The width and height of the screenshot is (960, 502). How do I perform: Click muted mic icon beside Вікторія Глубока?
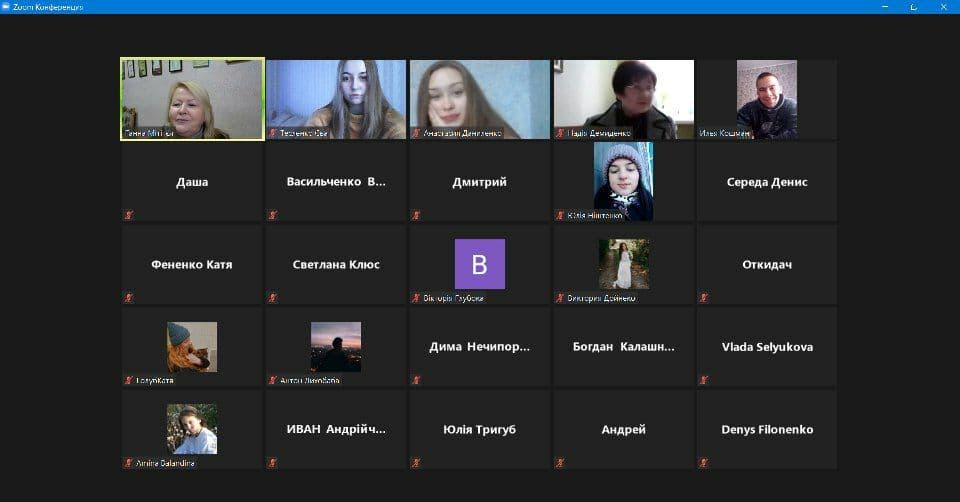click(x=416, y=298)
